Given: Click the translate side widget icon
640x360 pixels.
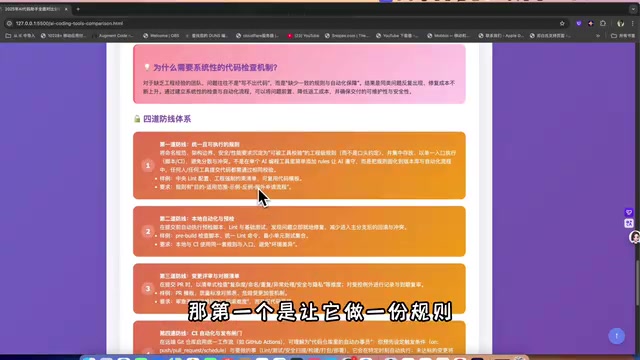Looking at the screenshot, I should coord(629,223).
